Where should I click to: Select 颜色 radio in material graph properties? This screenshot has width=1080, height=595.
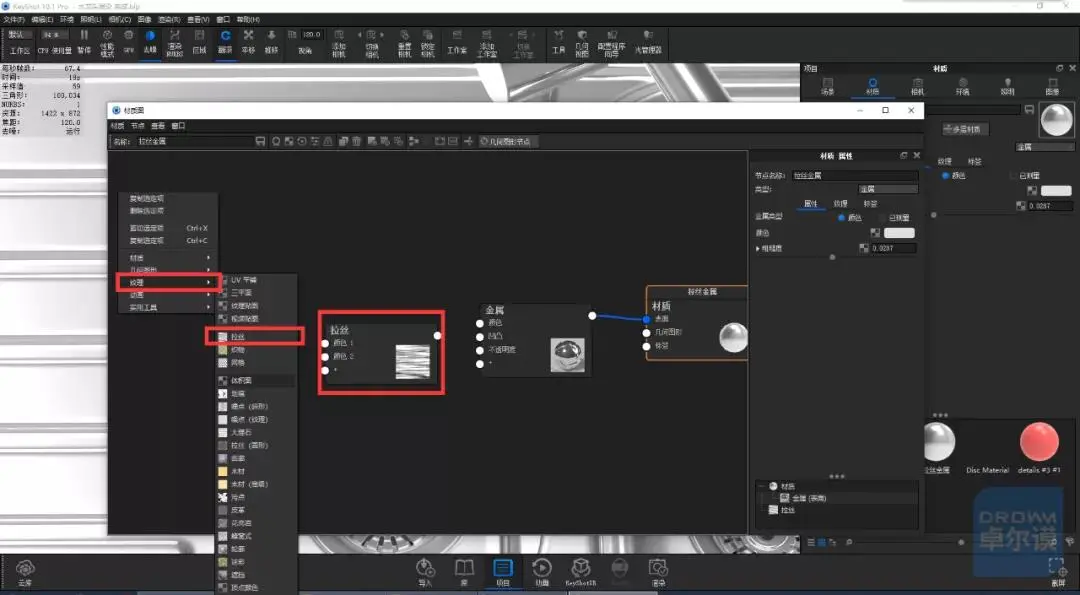pos(842,218)
